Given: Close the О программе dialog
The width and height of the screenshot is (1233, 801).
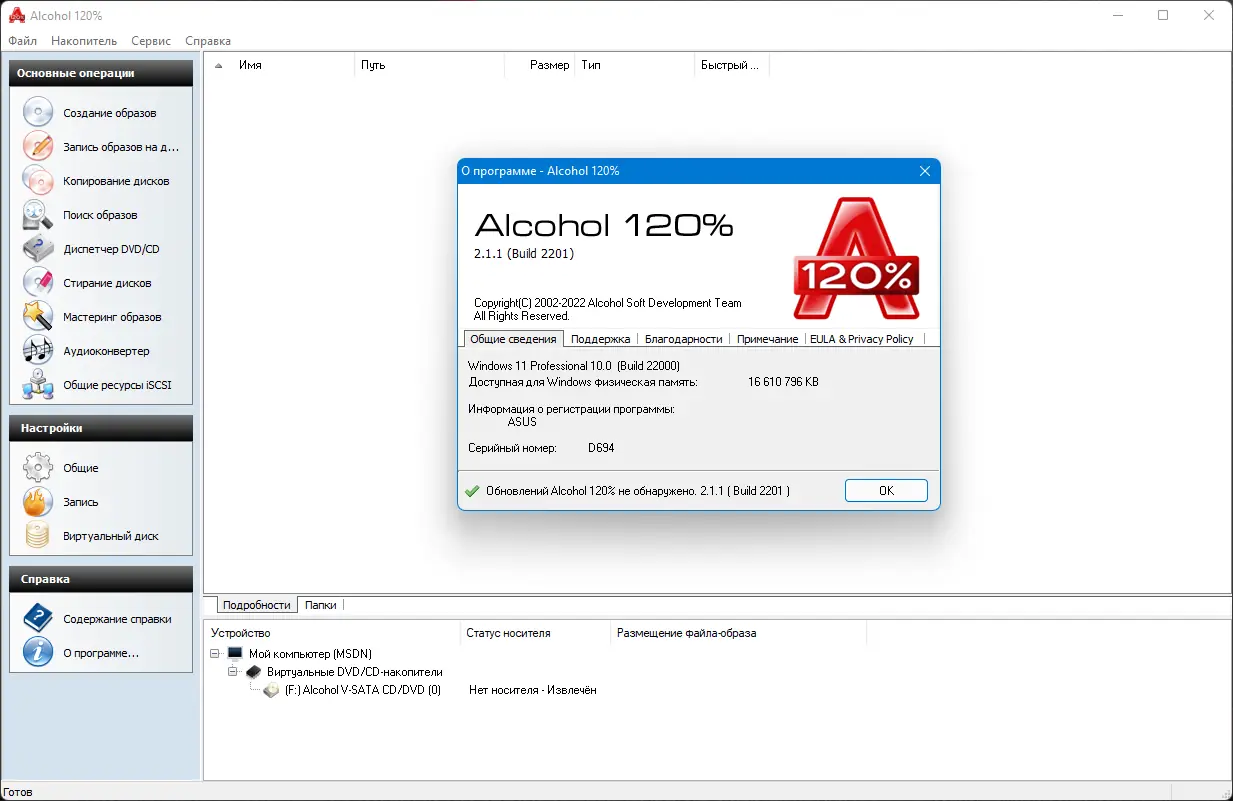Looking at the screenshot, I should click(925, 171).
